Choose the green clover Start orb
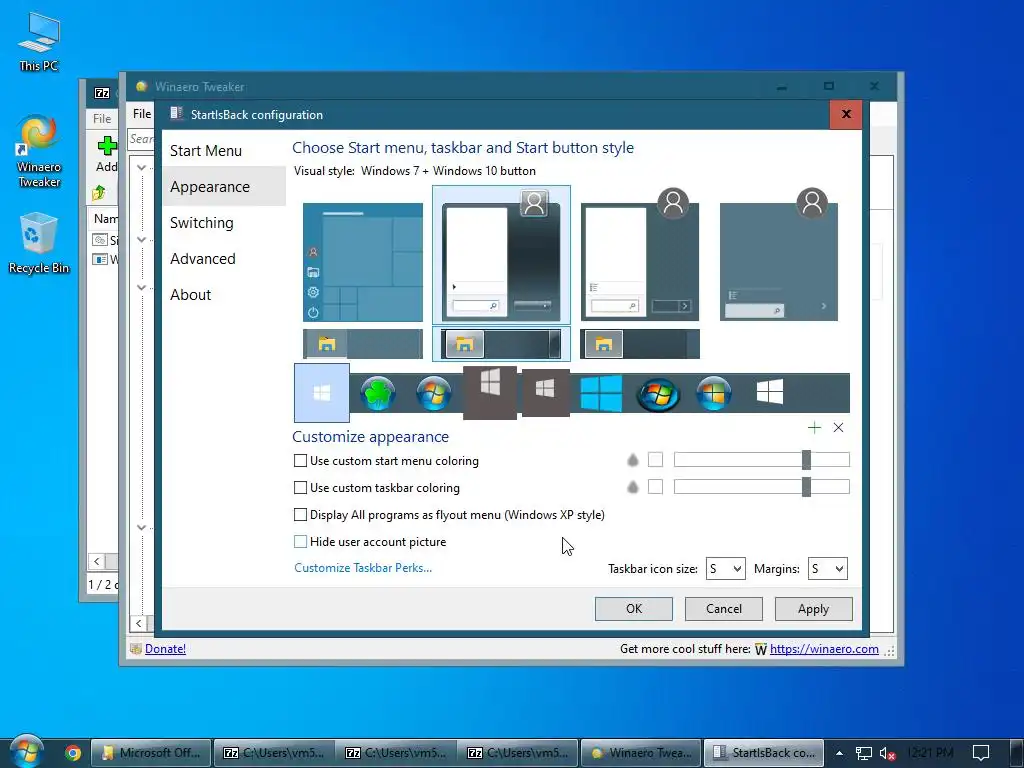1024x768 pixels. tap(378, 394)
